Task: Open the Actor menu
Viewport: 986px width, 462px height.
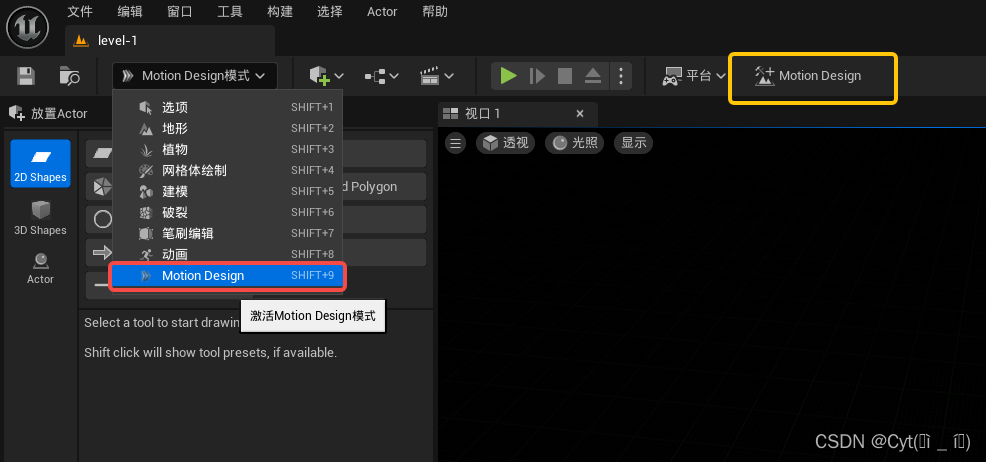Action: click(x=382, y=11)
